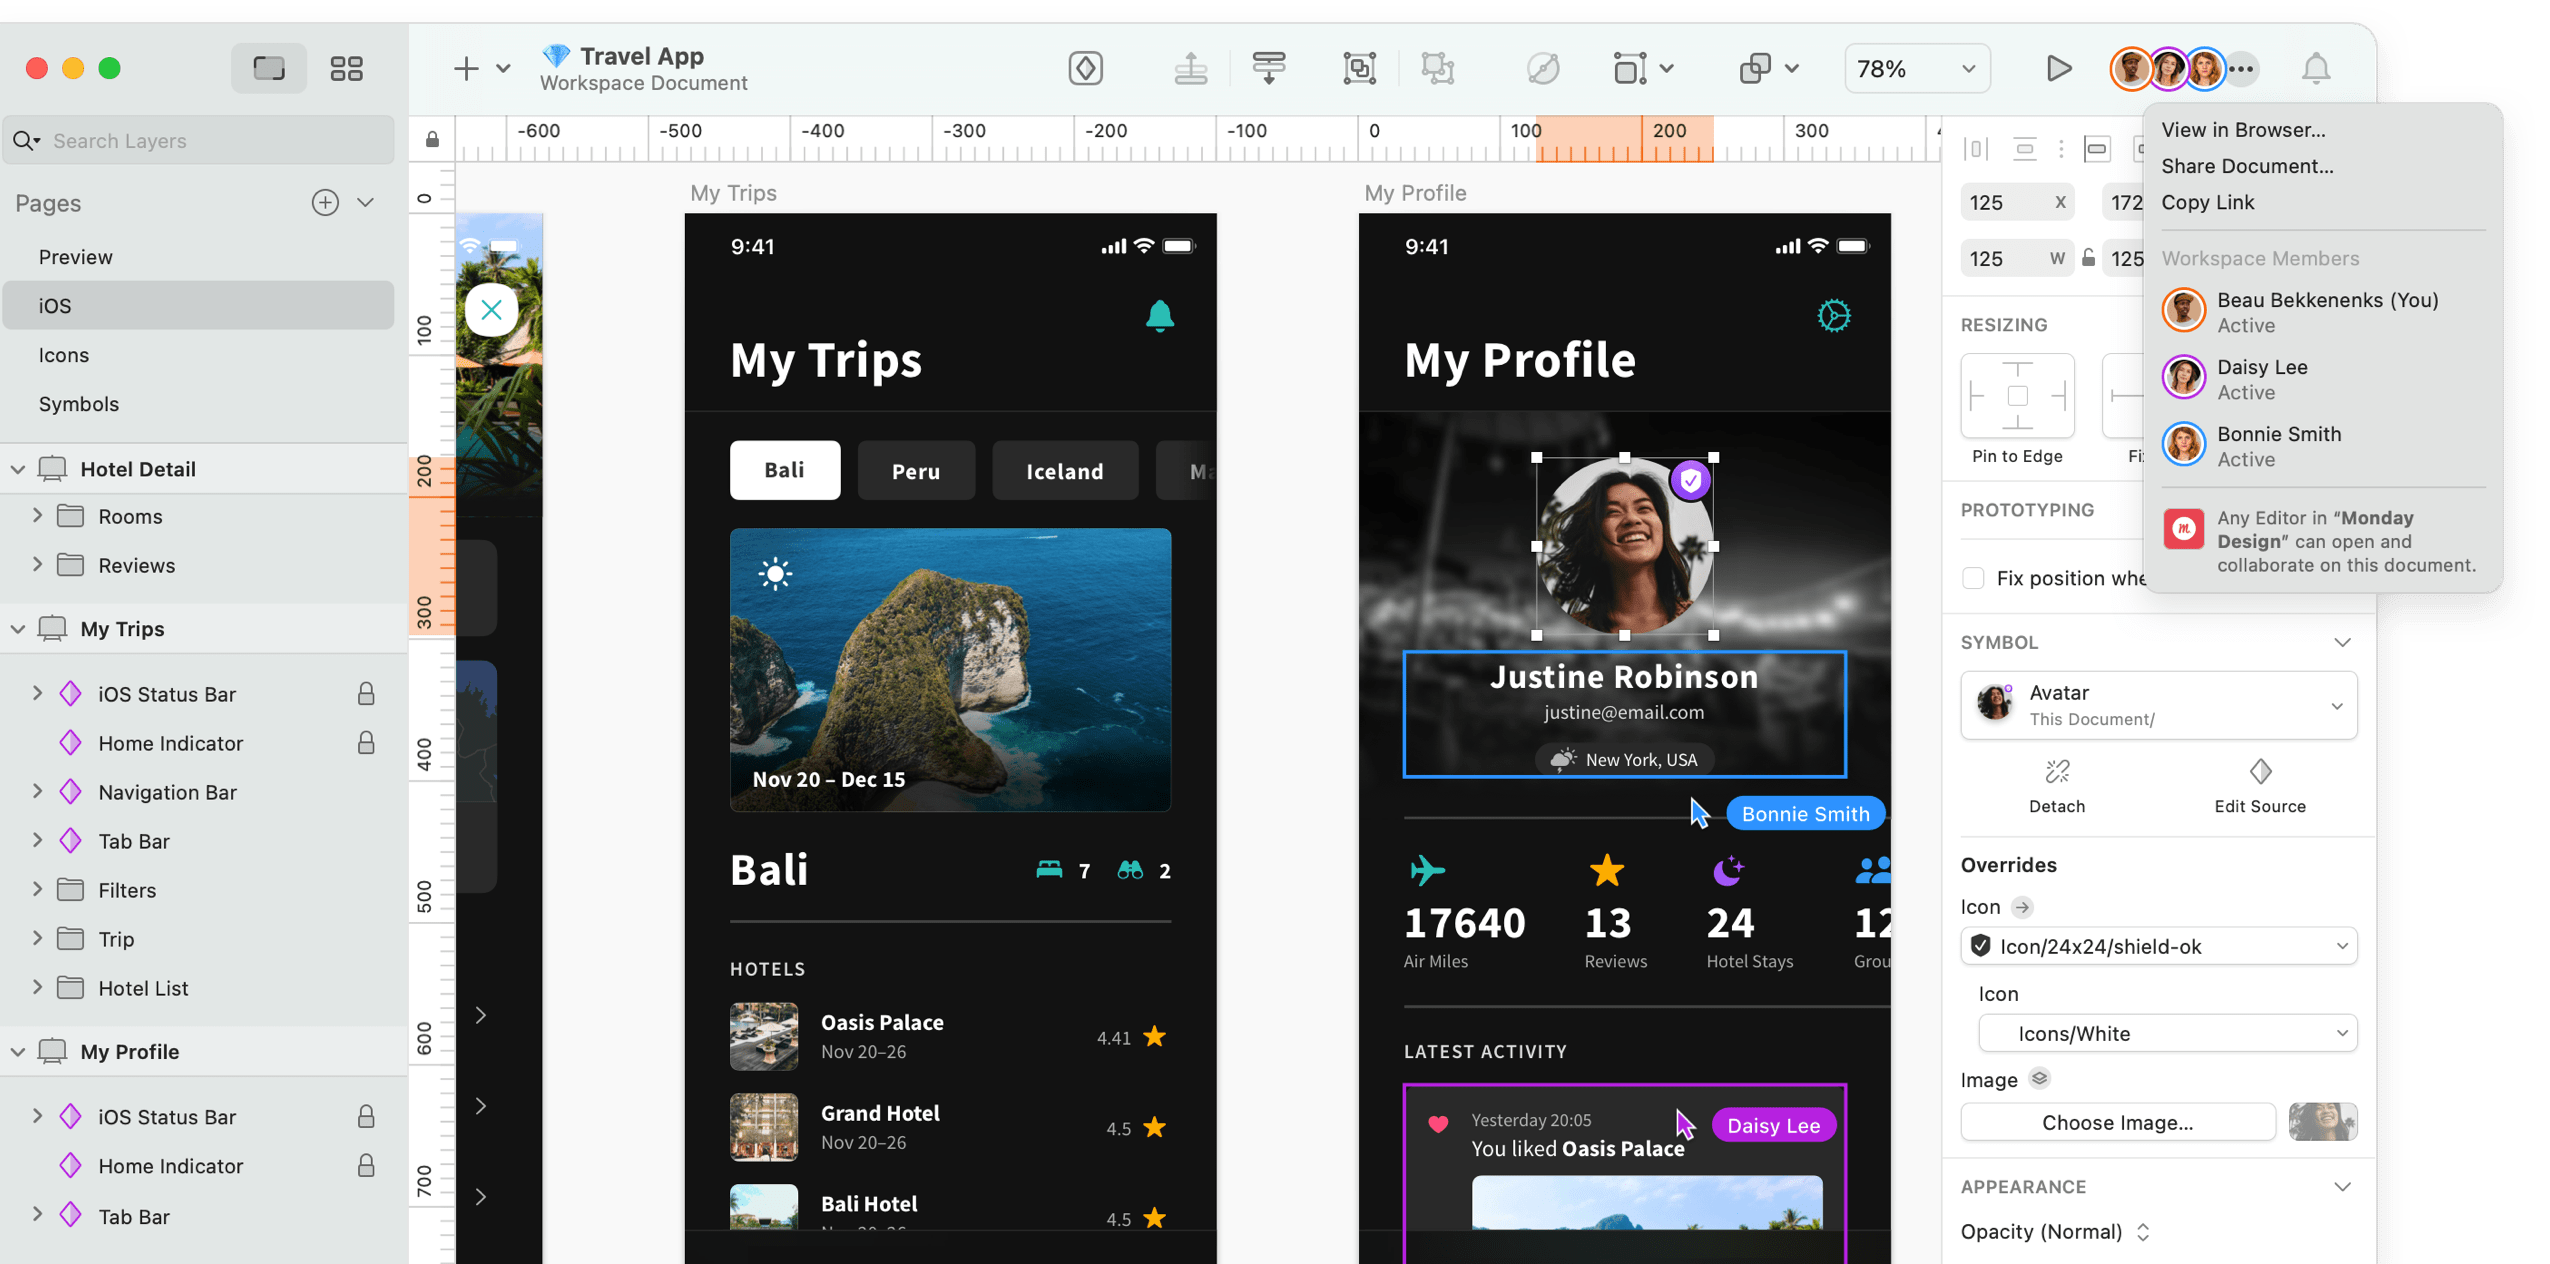
Task: Click the Detach symbol icon
Action: click(2056, 772)
